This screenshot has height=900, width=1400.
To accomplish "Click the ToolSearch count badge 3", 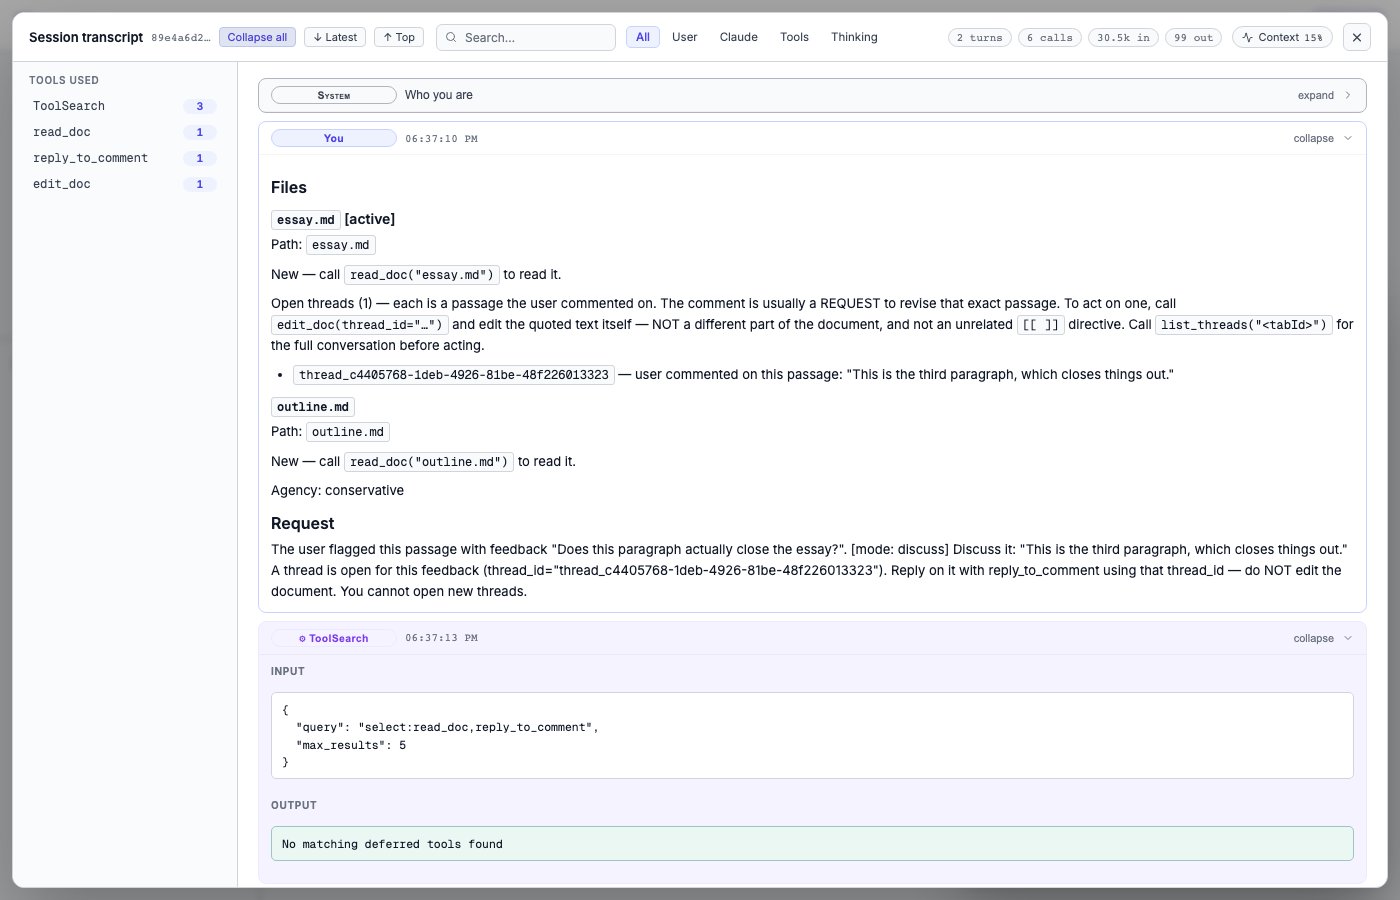I will click(x=200, y=106).
